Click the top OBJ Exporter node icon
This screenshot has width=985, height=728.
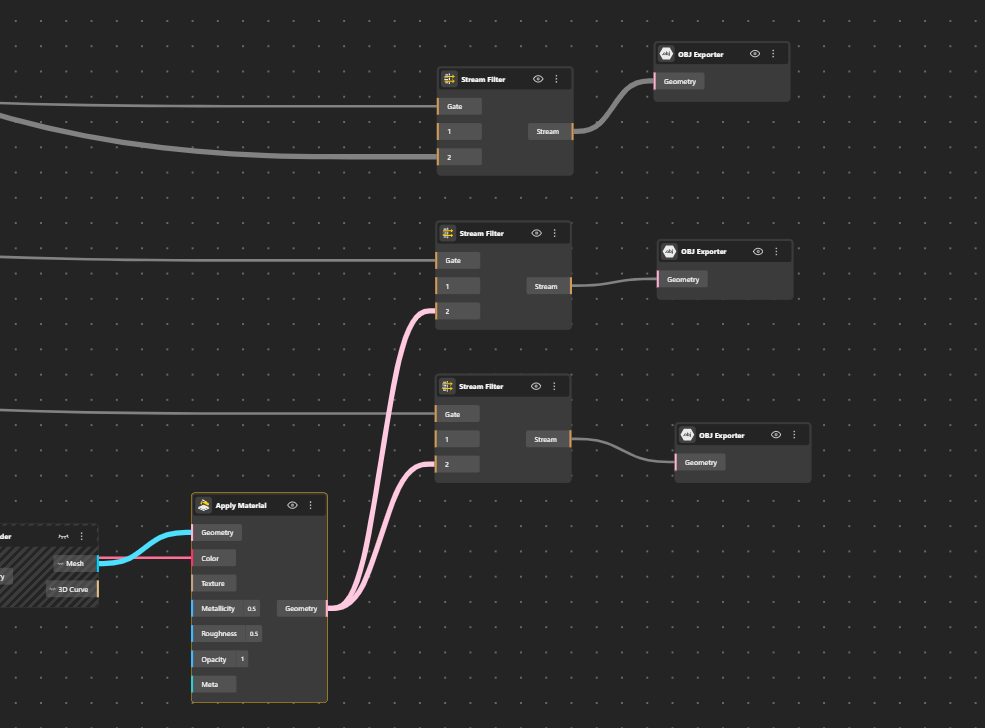[666, 54]
